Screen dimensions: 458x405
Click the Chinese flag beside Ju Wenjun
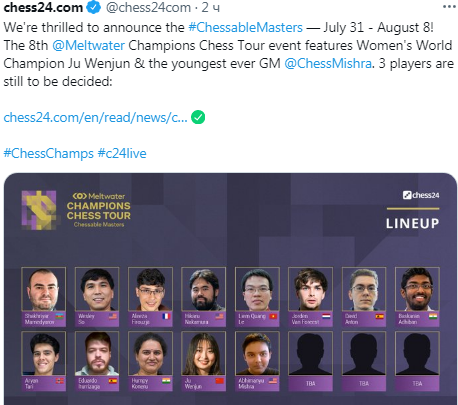click(219, 381)
